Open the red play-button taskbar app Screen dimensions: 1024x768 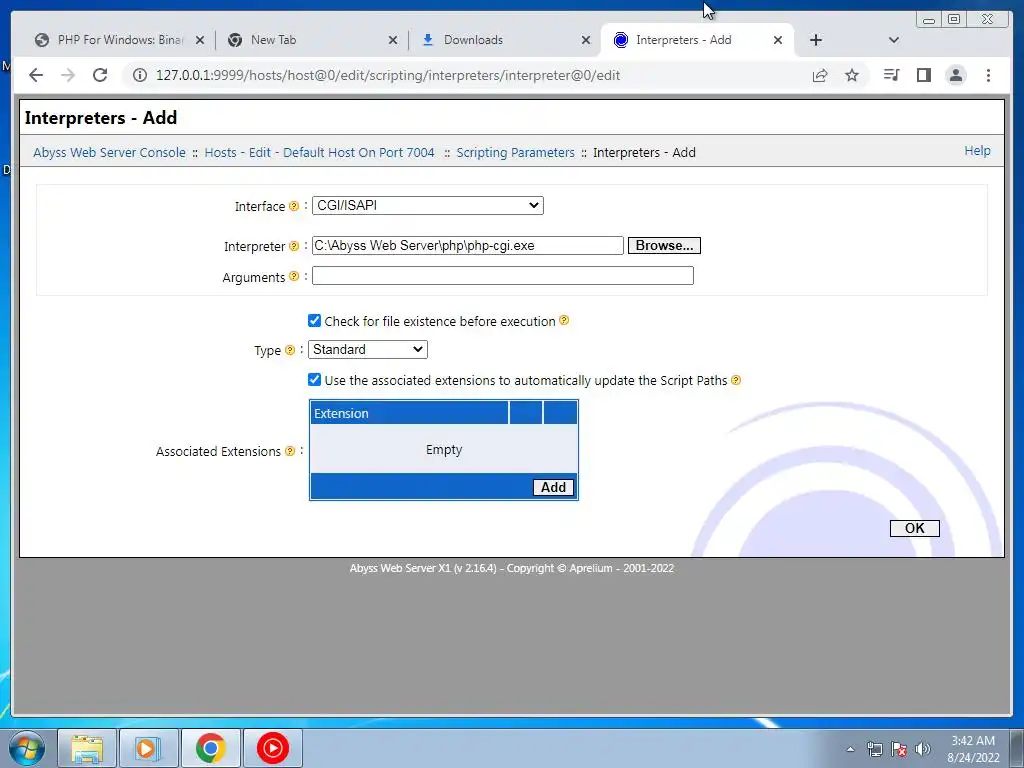272,748
